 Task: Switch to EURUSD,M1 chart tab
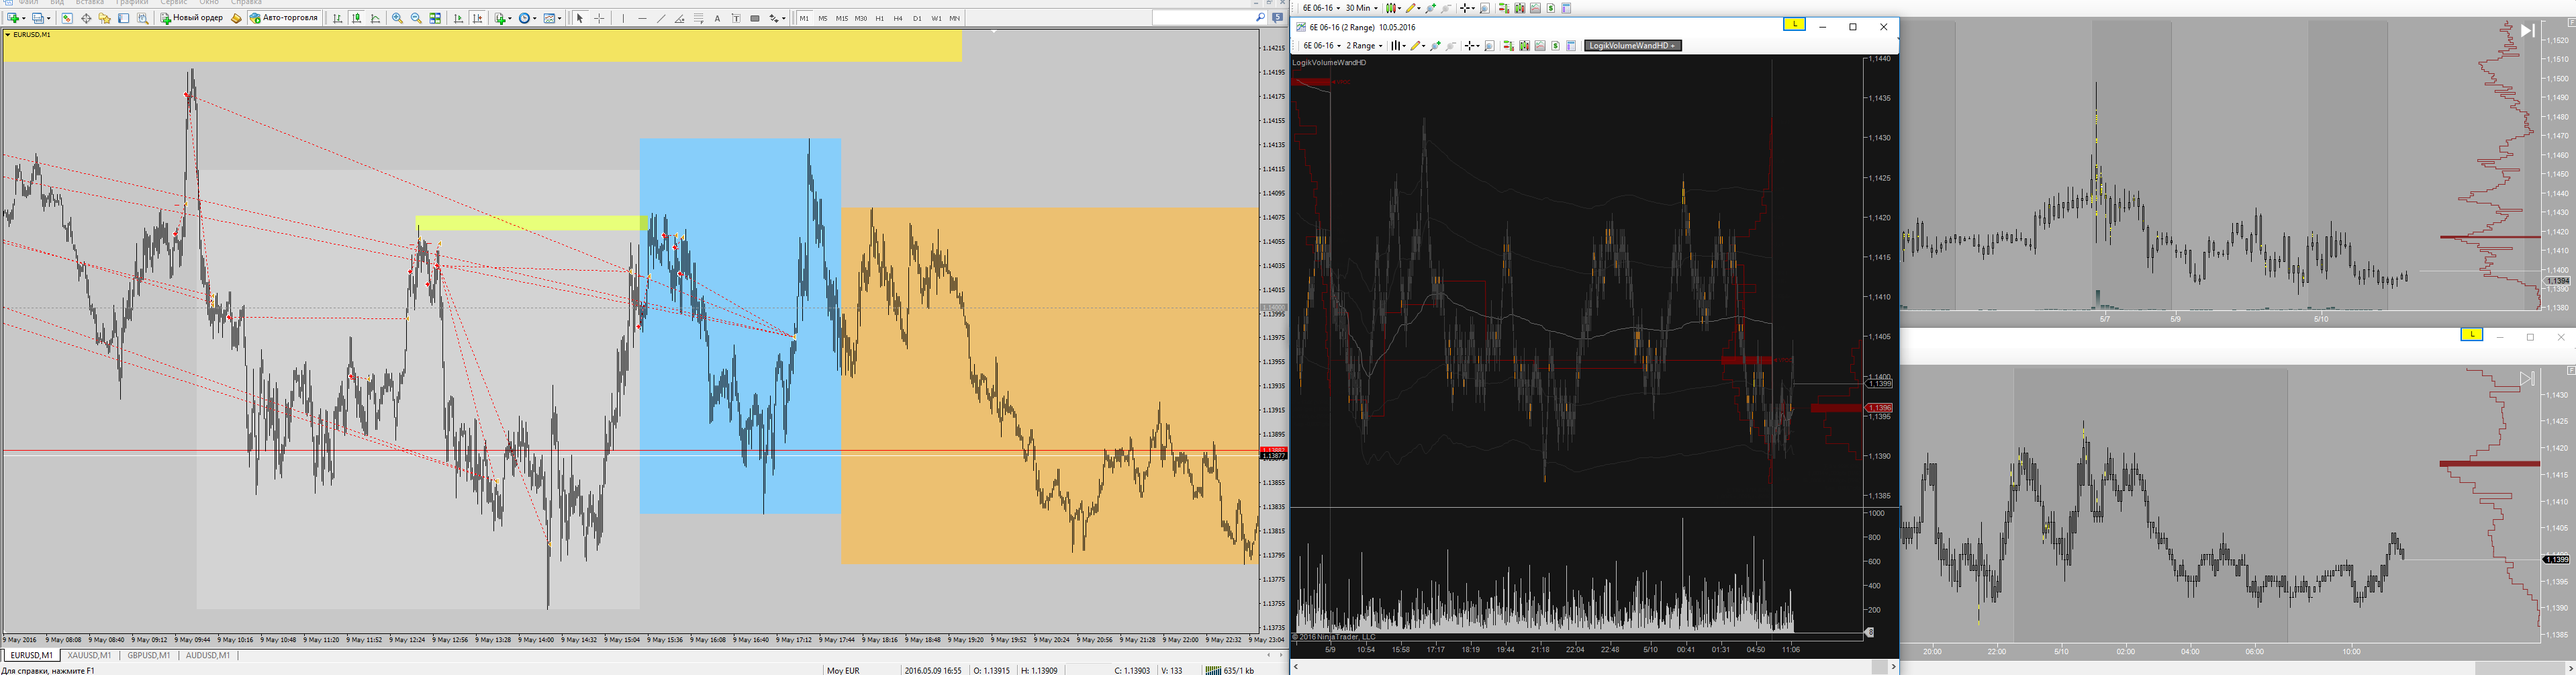tap(31, 655)
